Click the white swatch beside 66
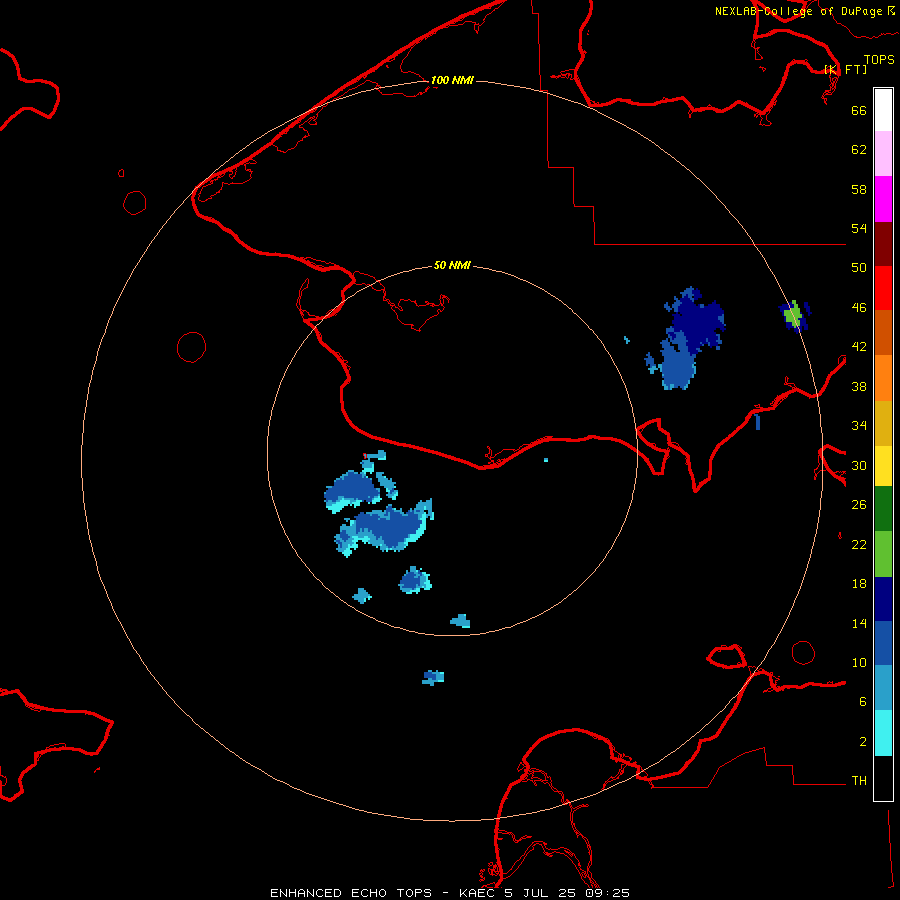 (883, 110)
